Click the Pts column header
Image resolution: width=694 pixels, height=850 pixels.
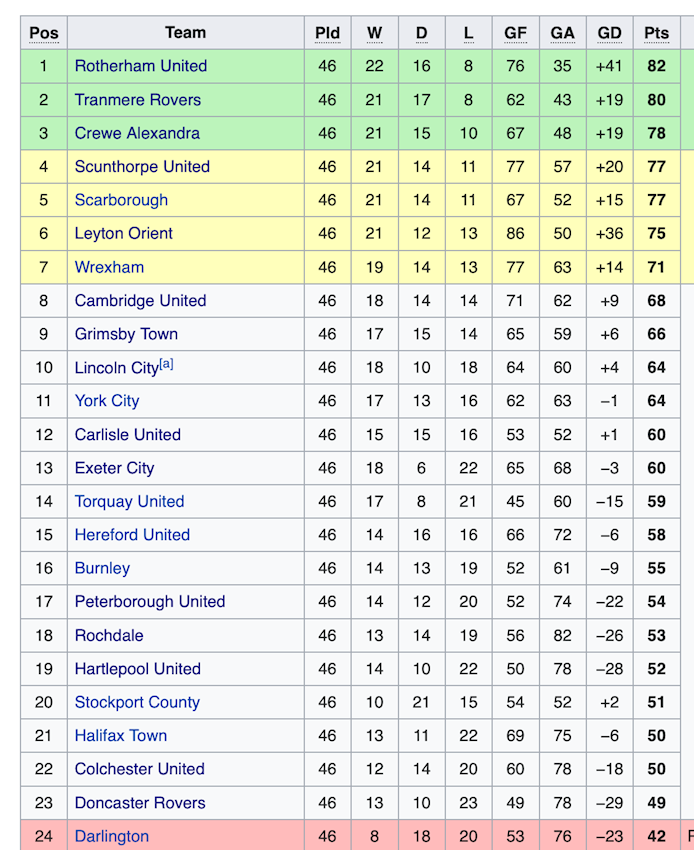[657, 33]
